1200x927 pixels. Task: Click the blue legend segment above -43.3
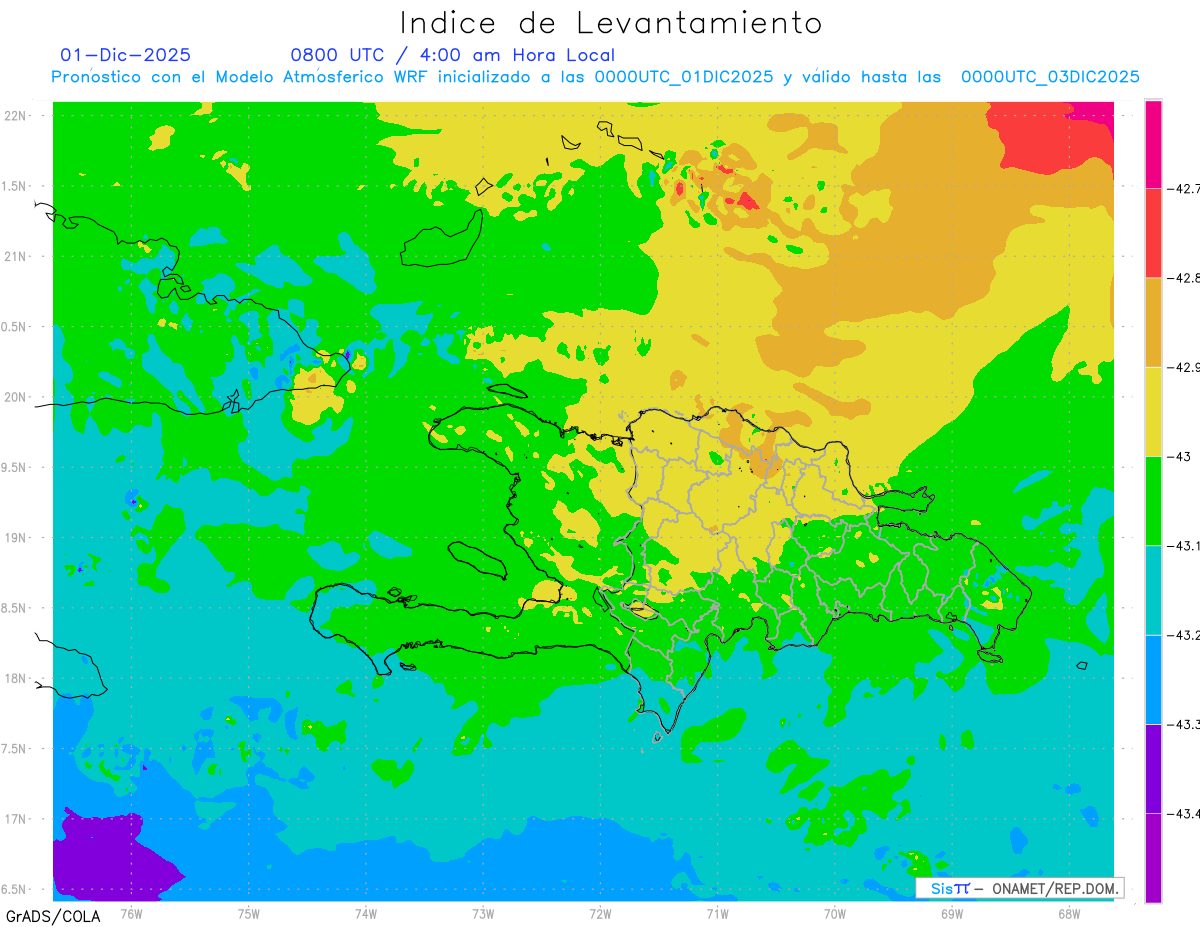point(1153,679)
